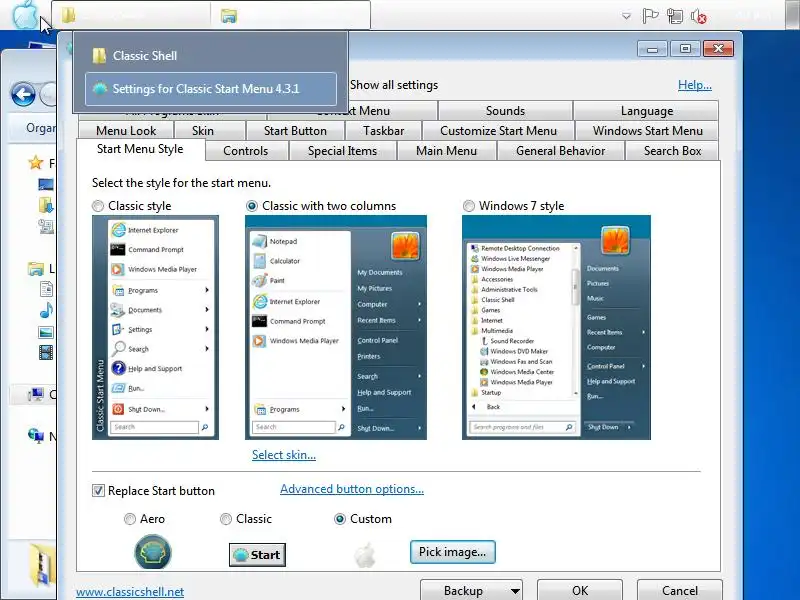Viewport: 800px width, 600px height.
Task: Open the Windows Start Menu tab
Action: click(647, 131)
